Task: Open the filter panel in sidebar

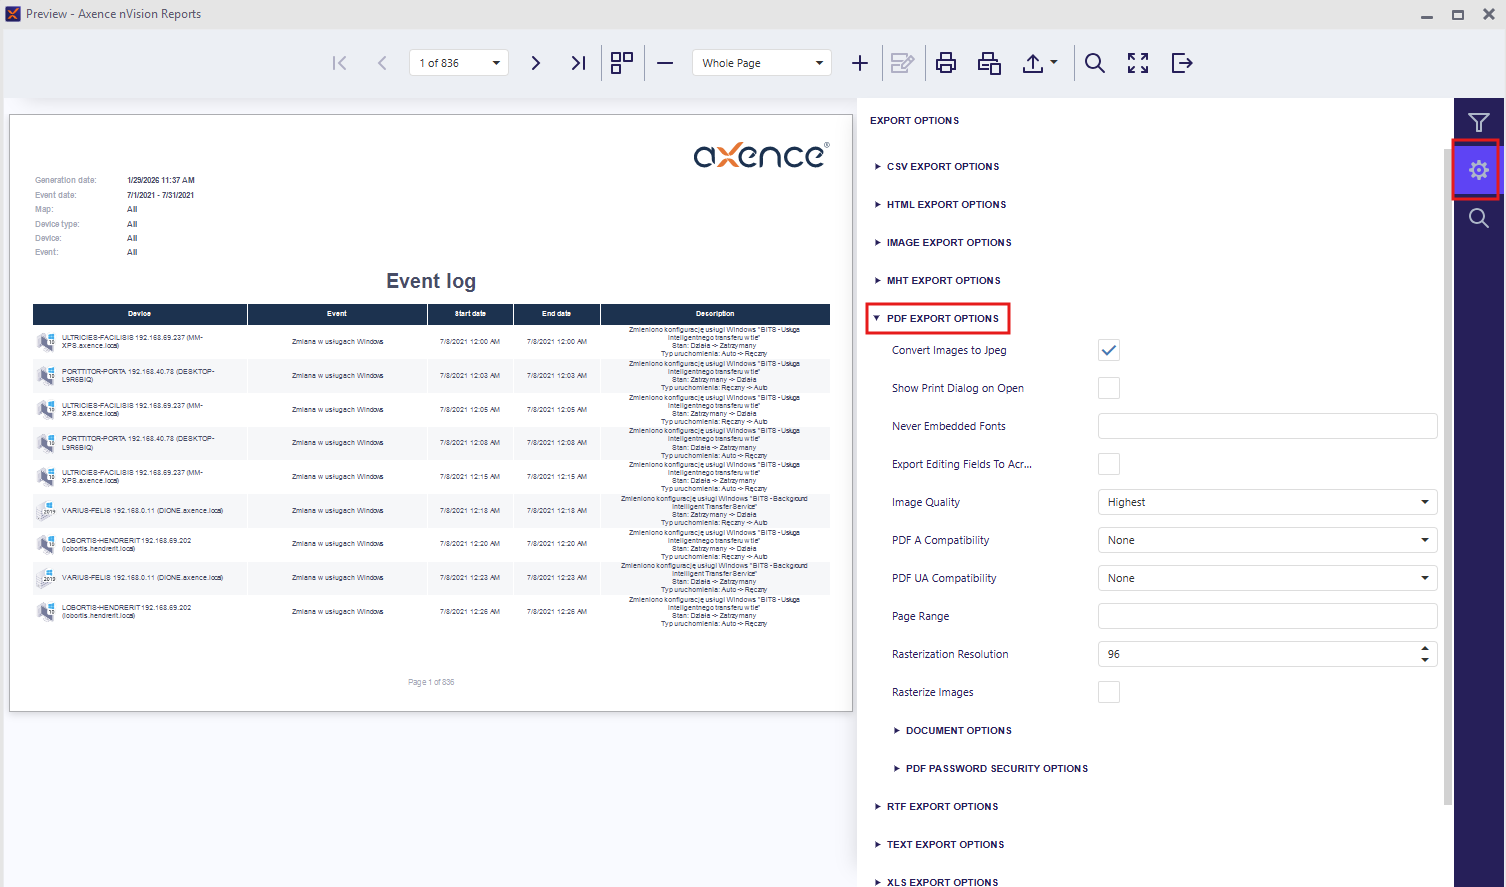Action: click(x=1478, y=122)
